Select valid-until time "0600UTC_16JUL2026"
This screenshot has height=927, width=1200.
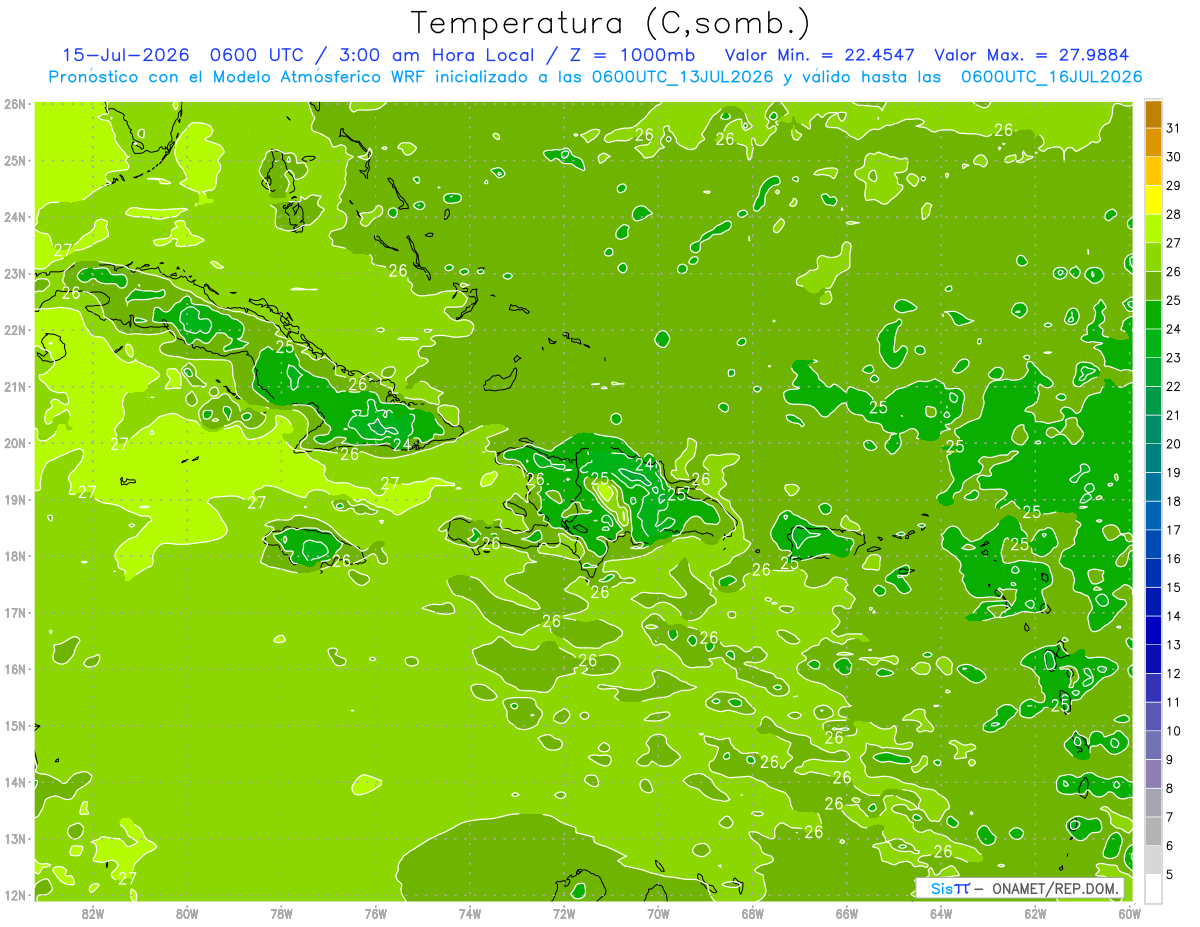pyautogui.click(x=1051, y=77)
